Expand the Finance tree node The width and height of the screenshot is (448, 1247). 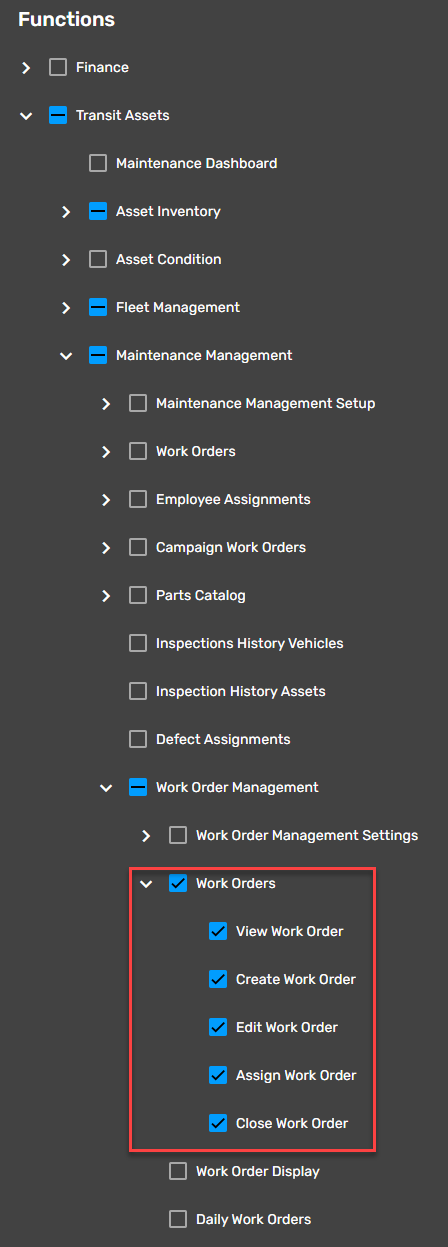[x=26, y=67]
